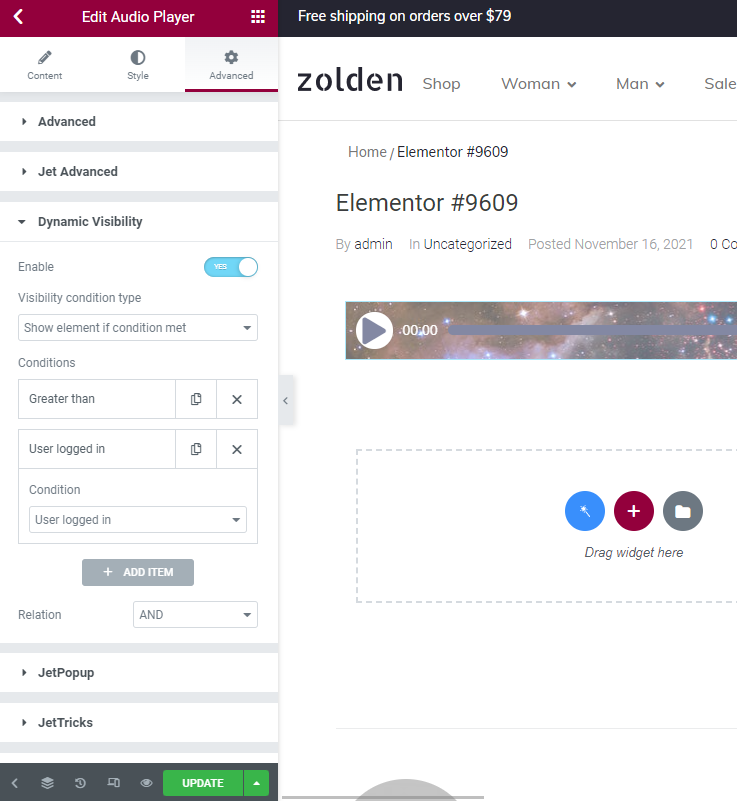Open the Shop menu link

(441, 84)
